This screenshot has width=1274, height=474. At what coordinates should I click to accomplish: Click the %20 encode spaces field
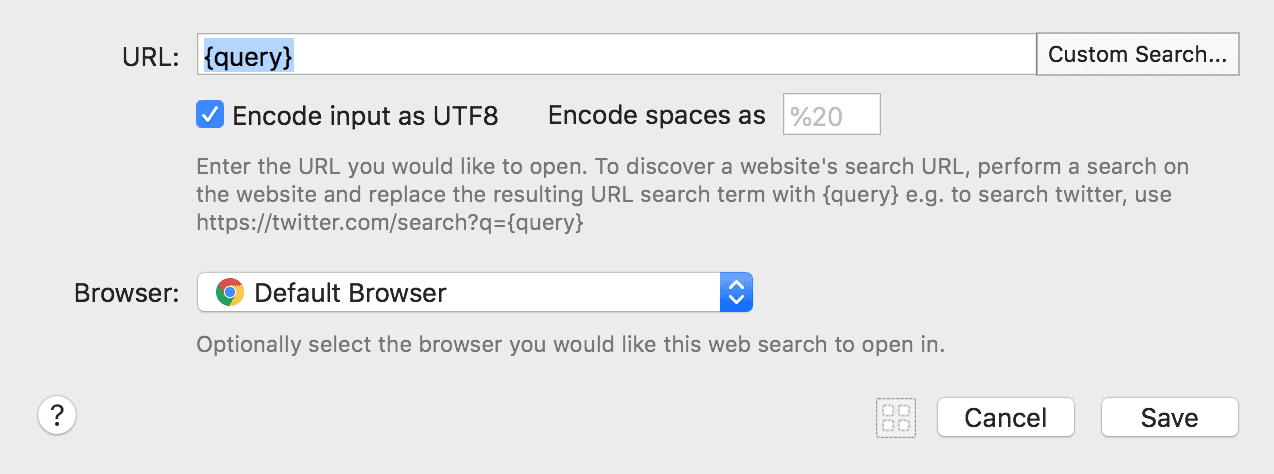(x=831, y=115)
